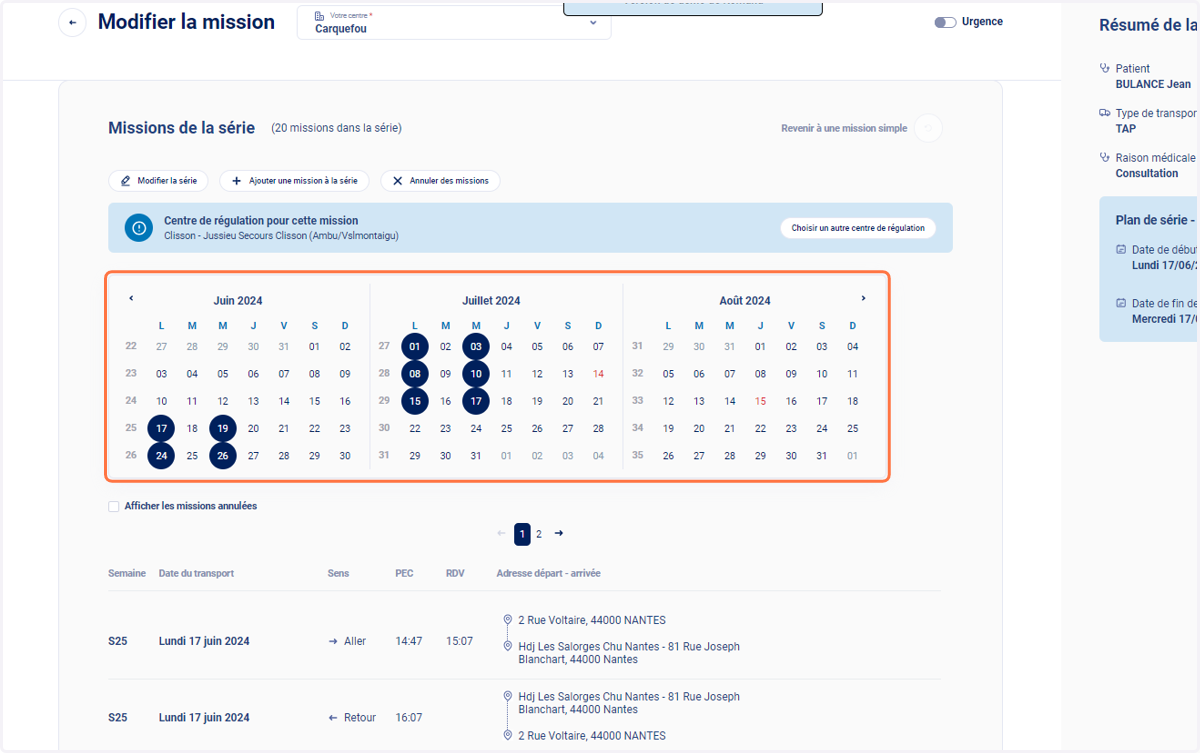
Task: Toggle the Urgence switch
Action: (x=945, y=22)
